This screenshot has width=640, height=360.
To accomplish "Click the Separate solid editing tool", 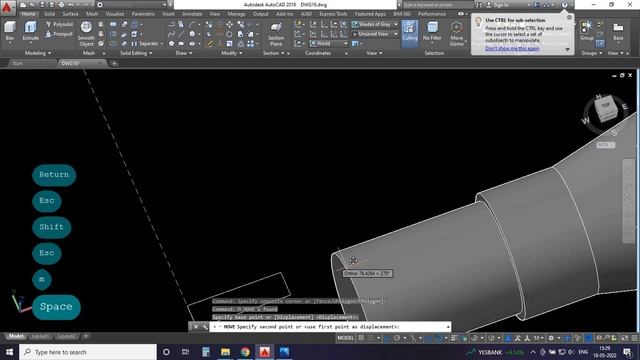I will point(146,44).
